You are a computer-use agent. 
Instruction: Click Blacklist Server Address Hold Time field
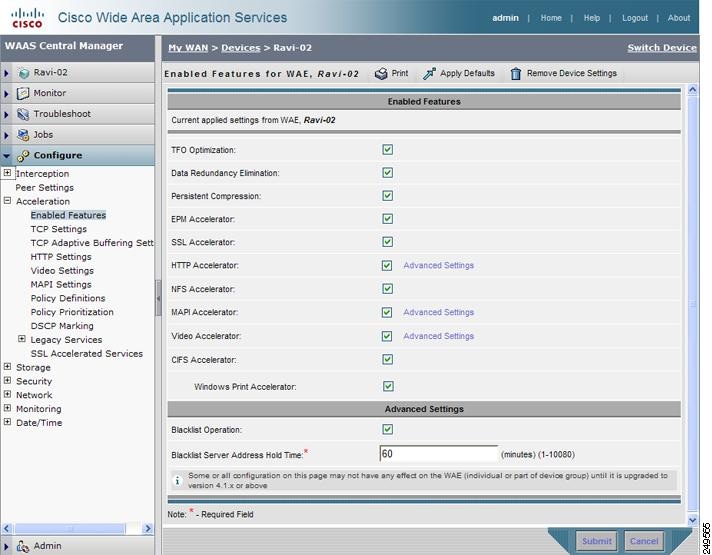439,454
